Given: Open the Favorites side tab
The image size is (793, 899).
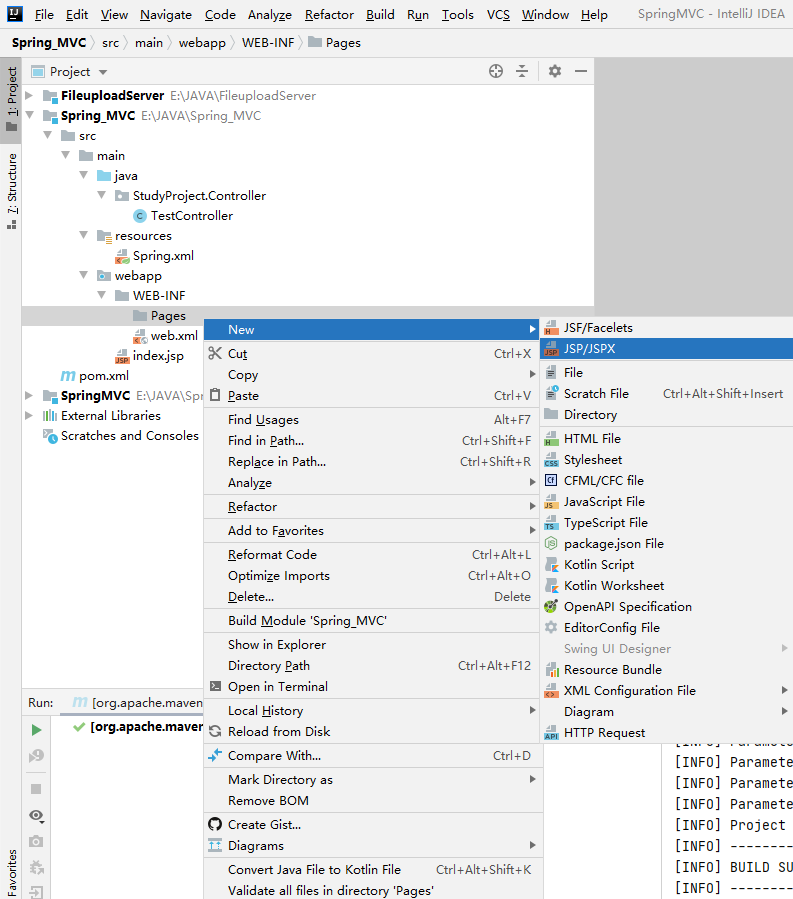Looking at the screenshot, I should click(x=11, y=873).
